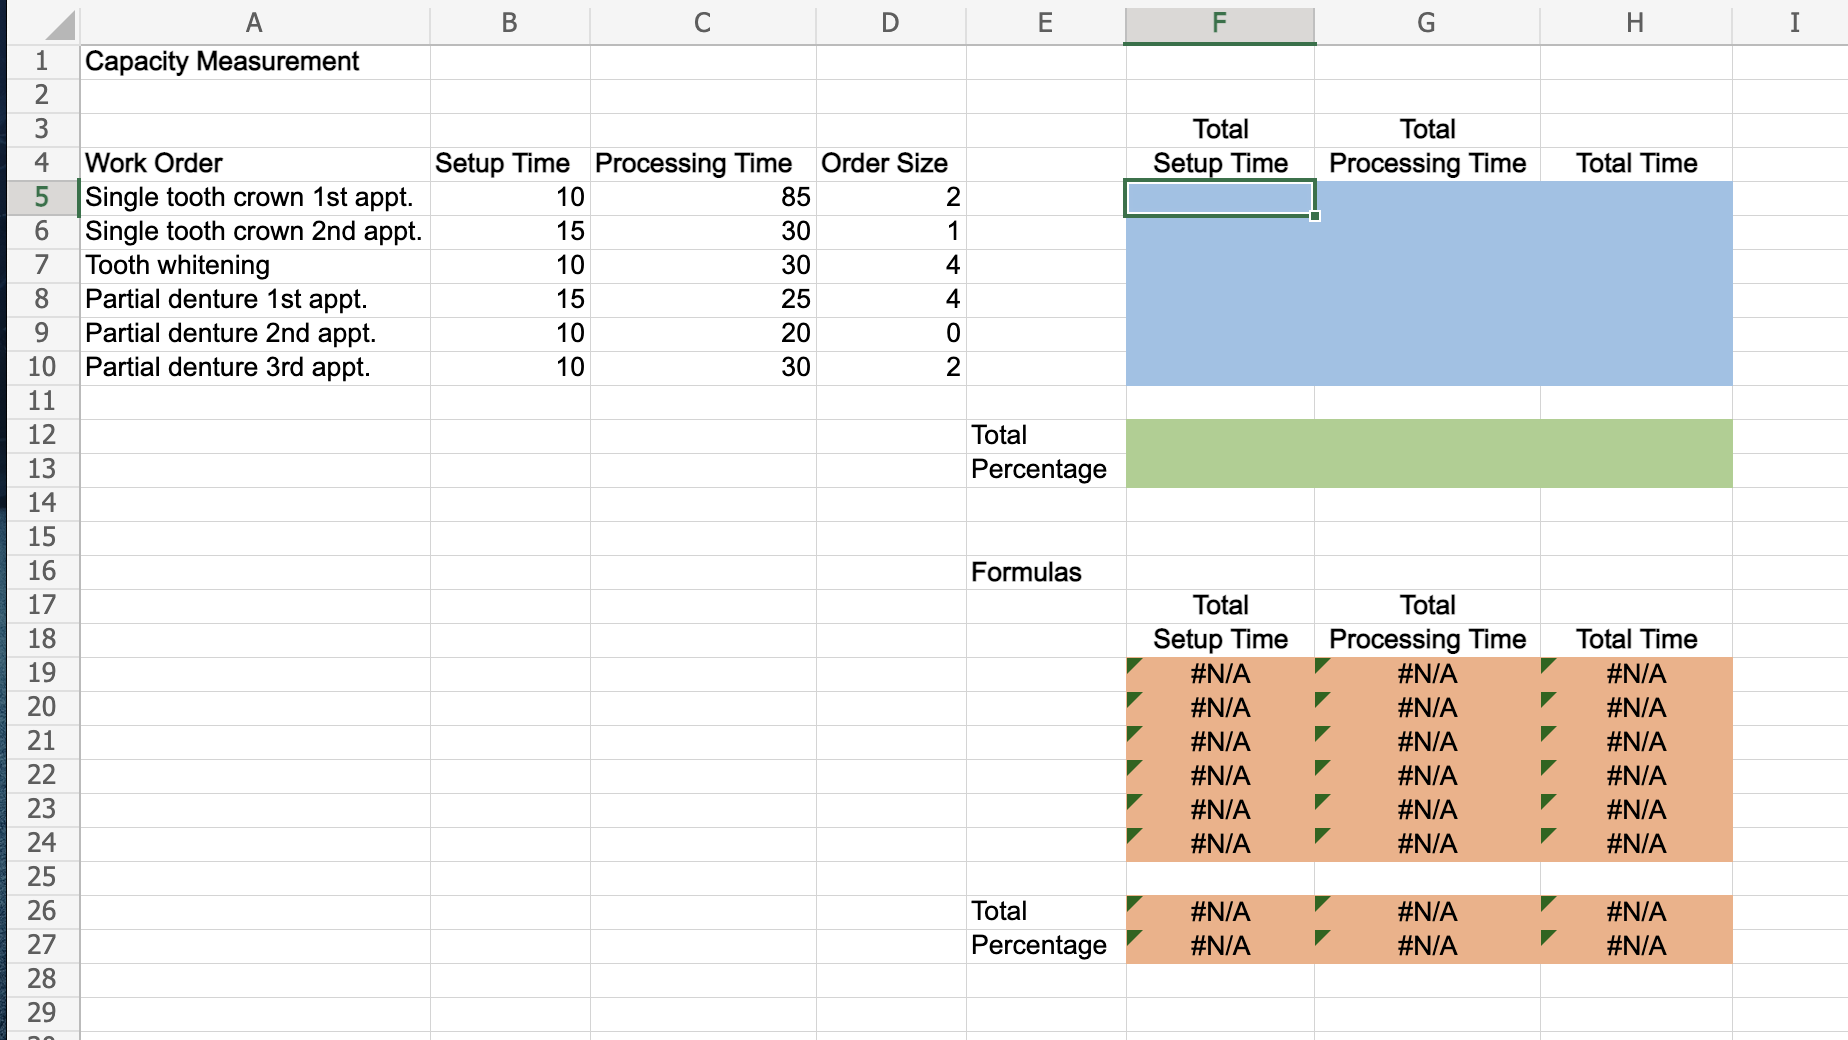This screenshot has height=1040, width=1848.
Task: Select 'Single tooth crown 1st appt.' cell
Action: pyautogui.click(x=254, y=198)
